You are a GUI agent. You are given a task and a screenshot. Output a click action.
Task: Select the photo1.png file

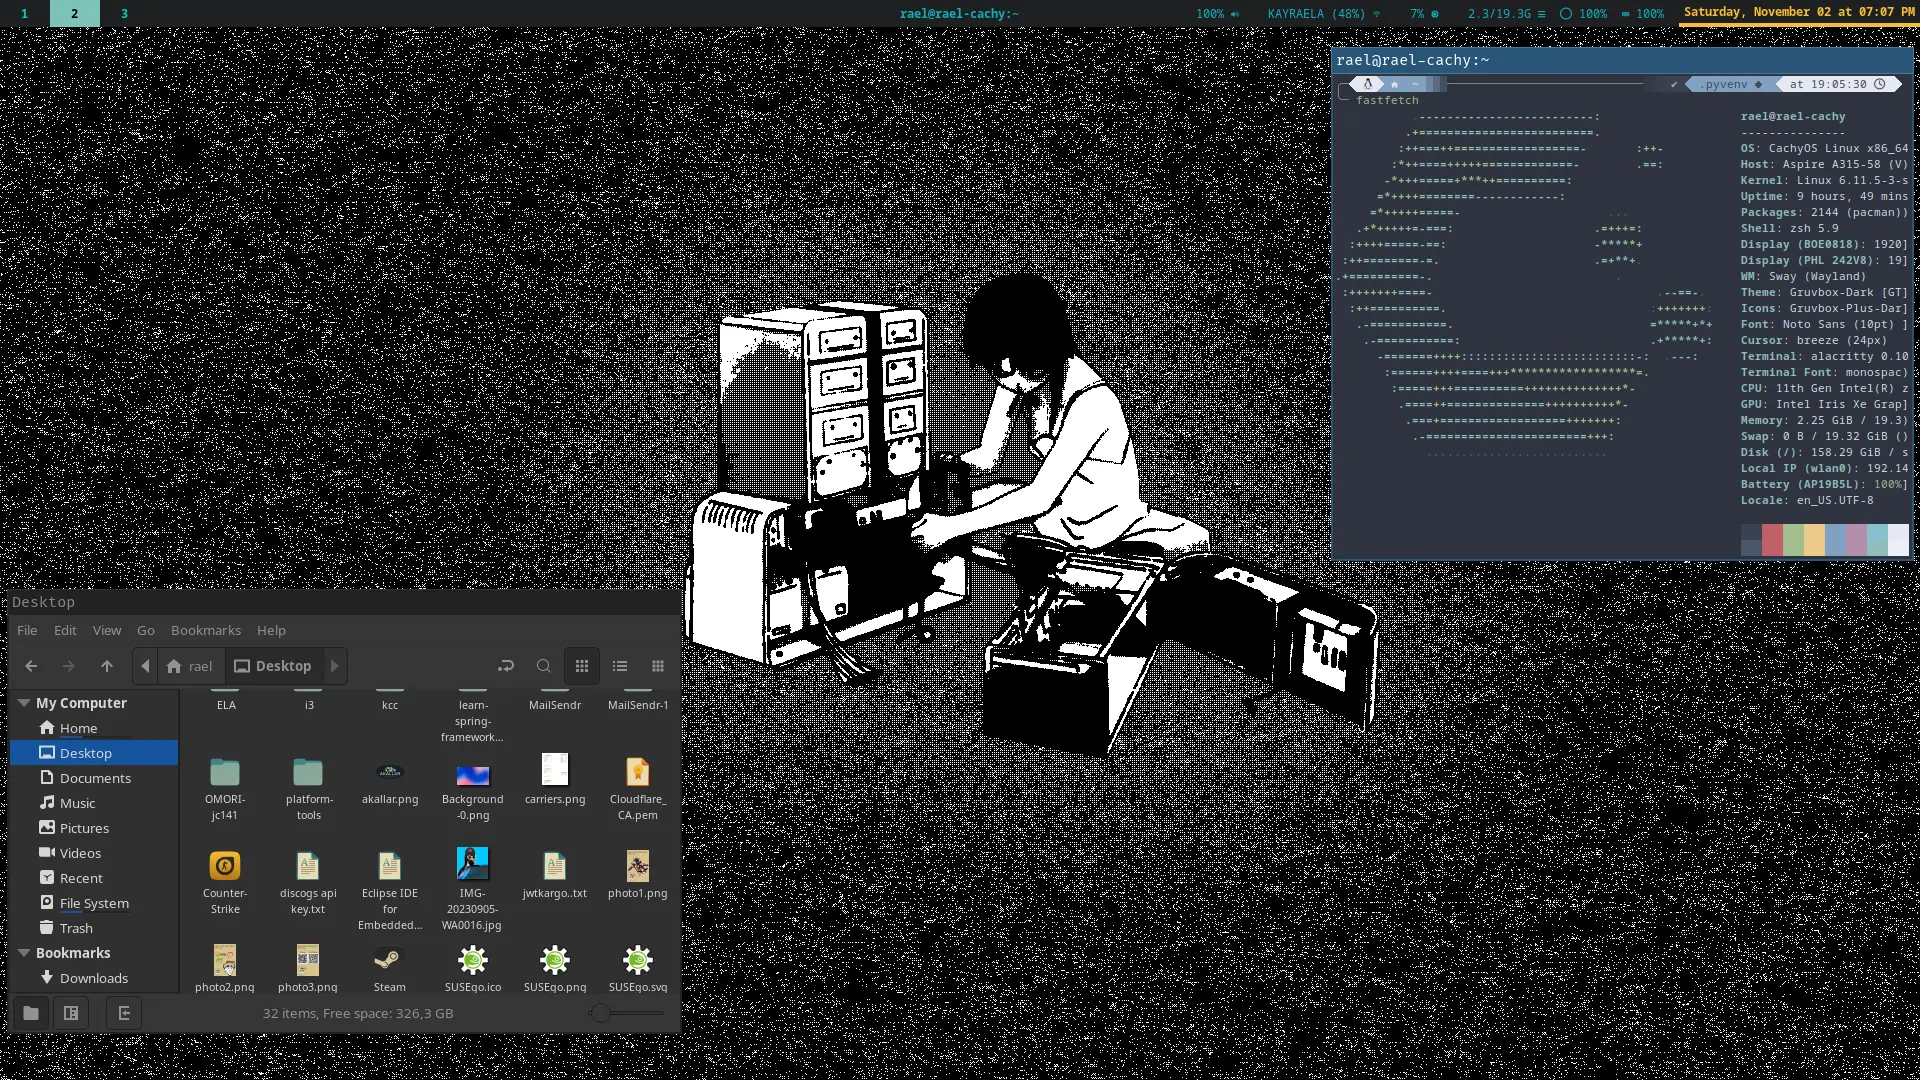(x=638, y=874)
